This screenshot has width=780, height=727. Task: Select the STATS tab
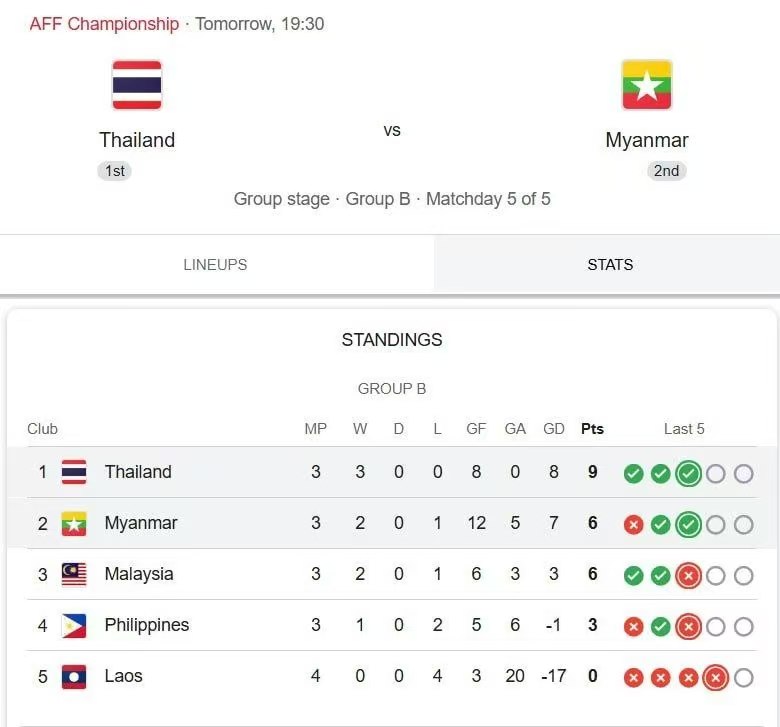(610, 264)
